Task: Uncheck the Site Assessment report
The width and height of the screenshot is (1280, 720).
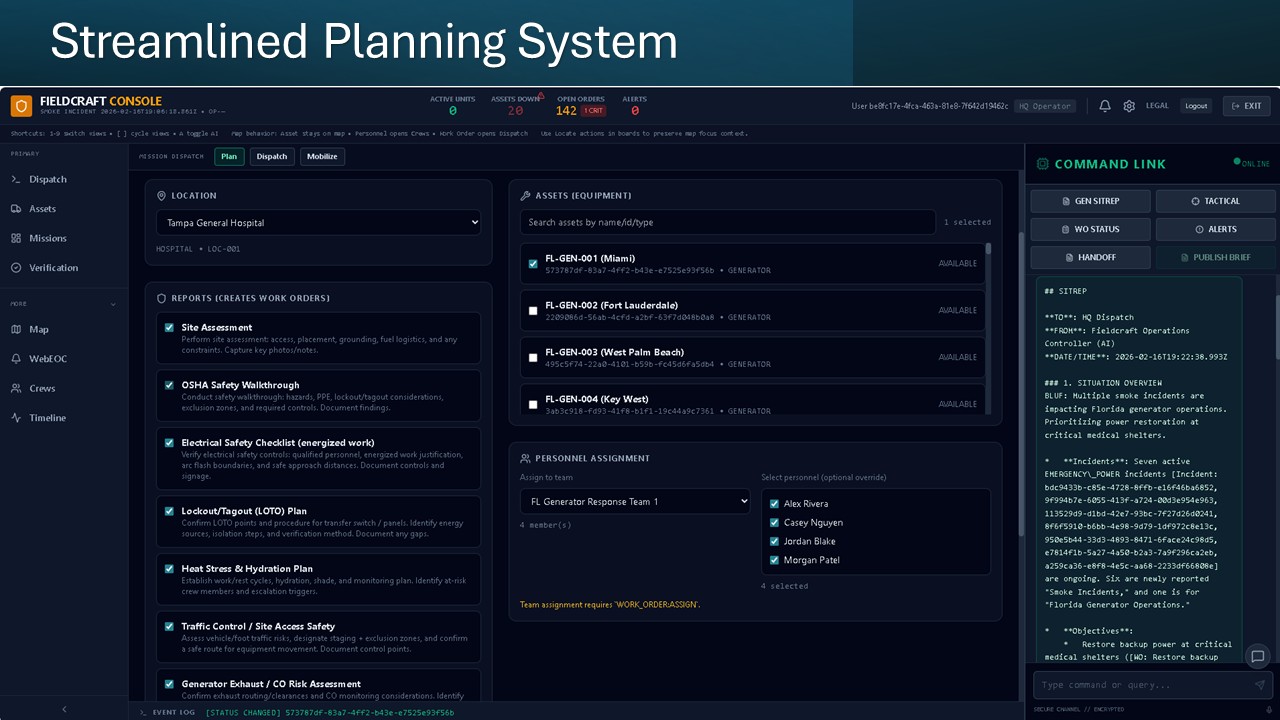Action: (x=169, y=327)
